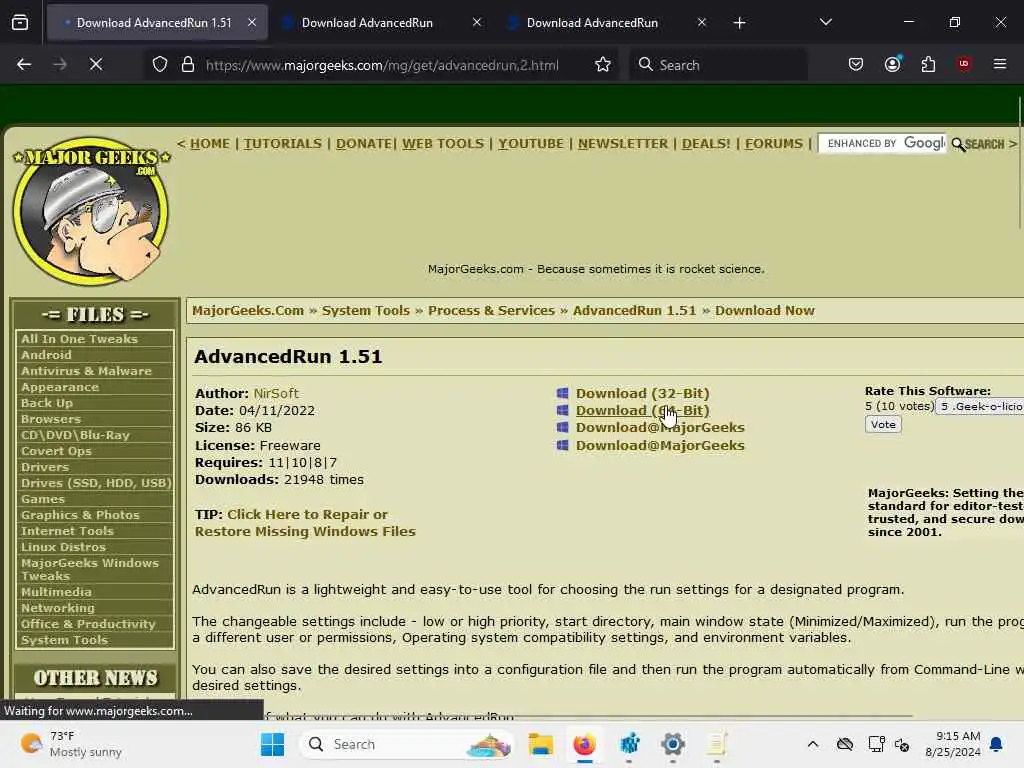Click the Vote button

pyautogui.click(x=883, y=424)
